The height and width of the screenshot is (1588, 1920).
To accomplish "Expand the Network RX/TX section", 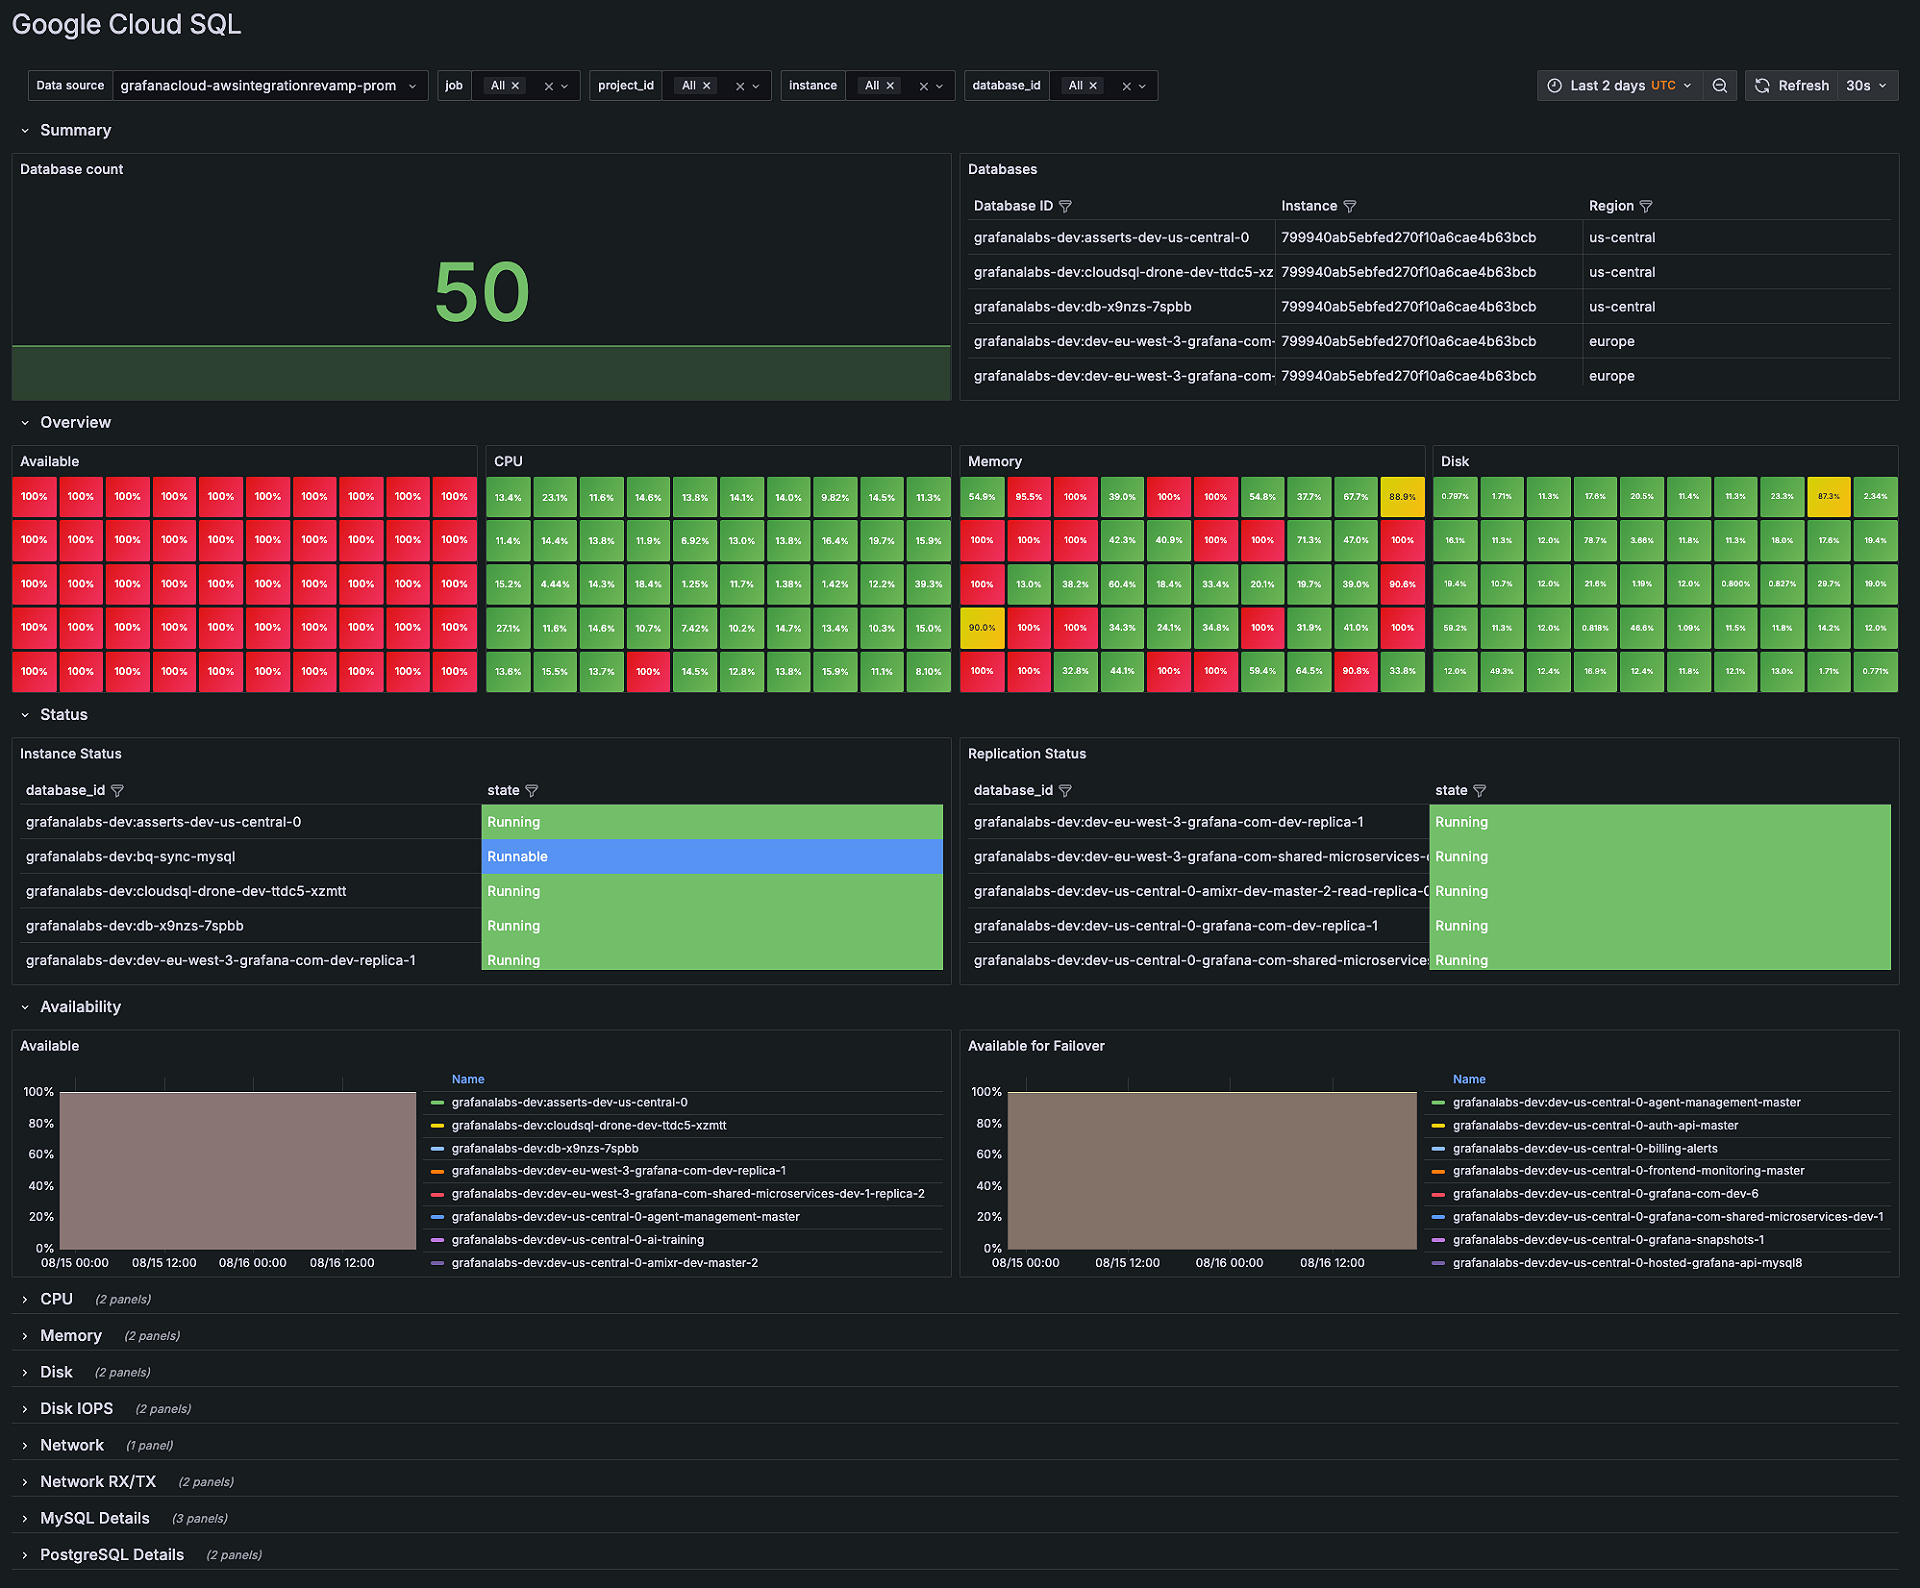I will pos(98,1481).
